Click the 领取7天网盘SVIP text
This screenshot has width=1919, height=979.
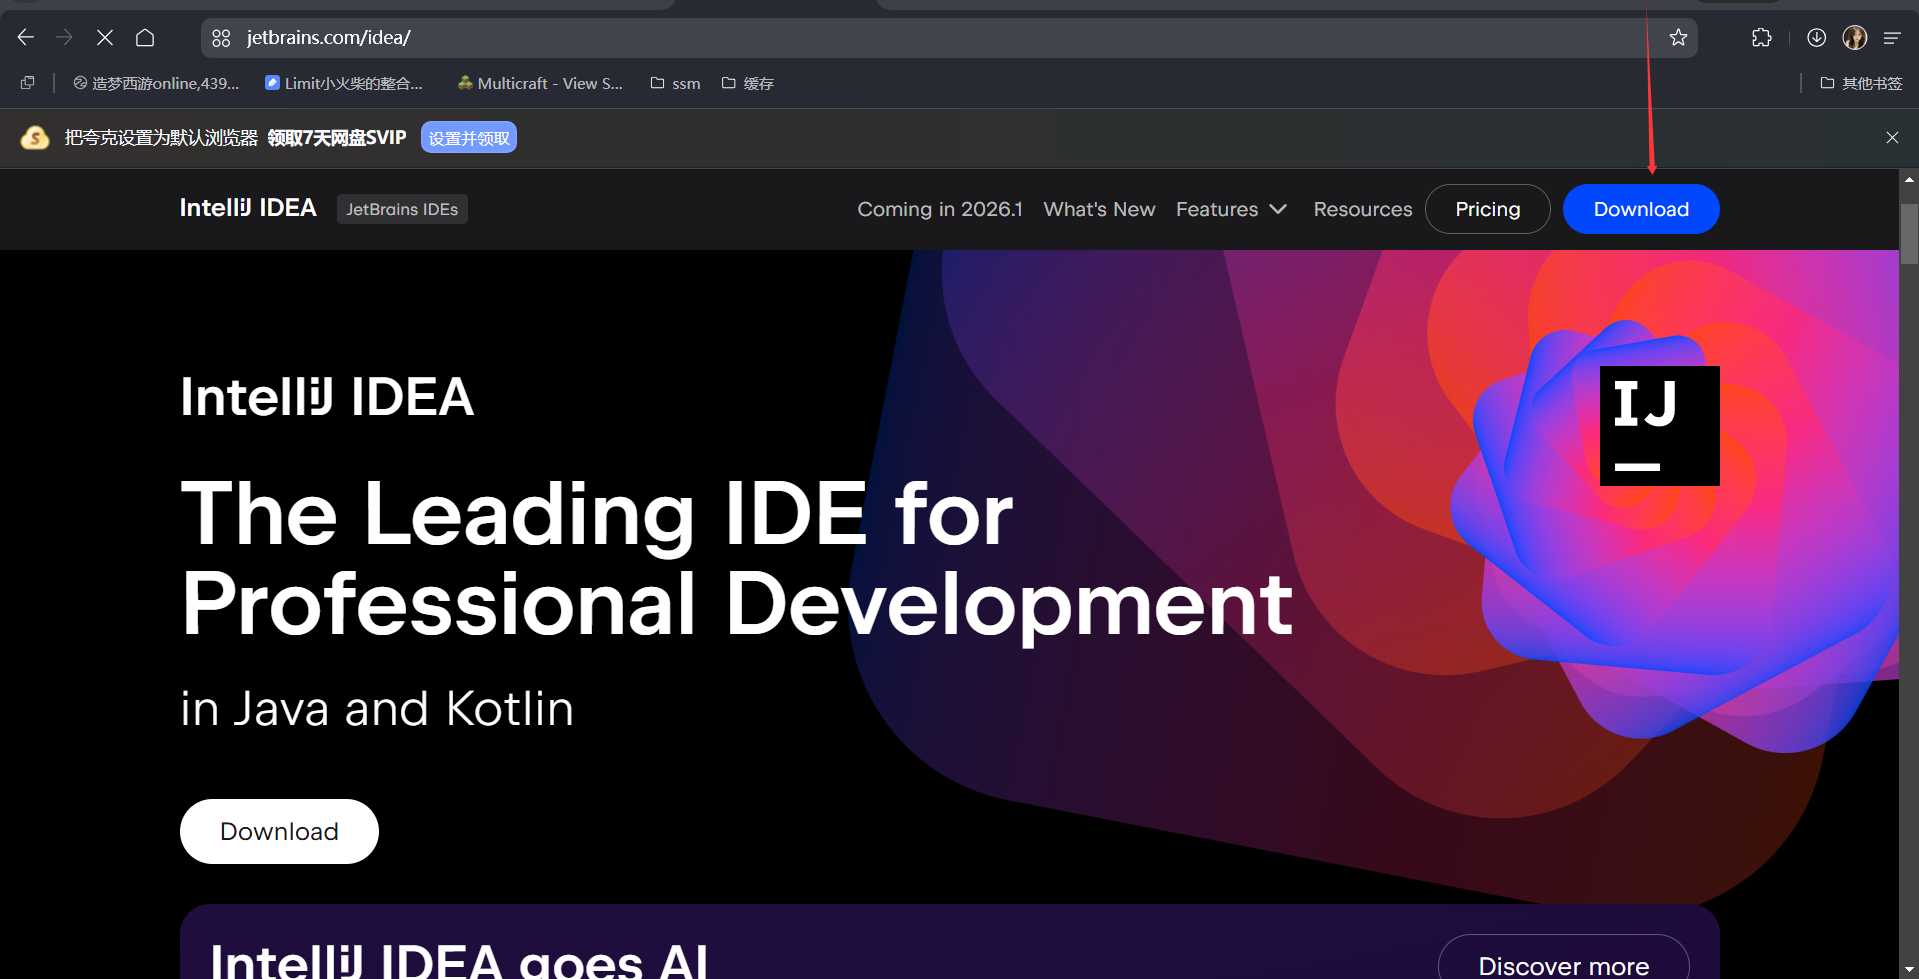coord(337,138)
